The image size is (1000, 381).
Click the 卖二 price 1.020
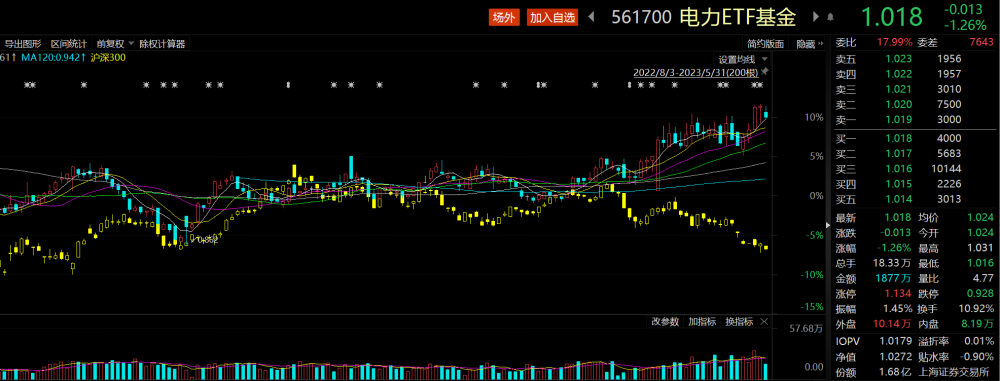point(898,105)
